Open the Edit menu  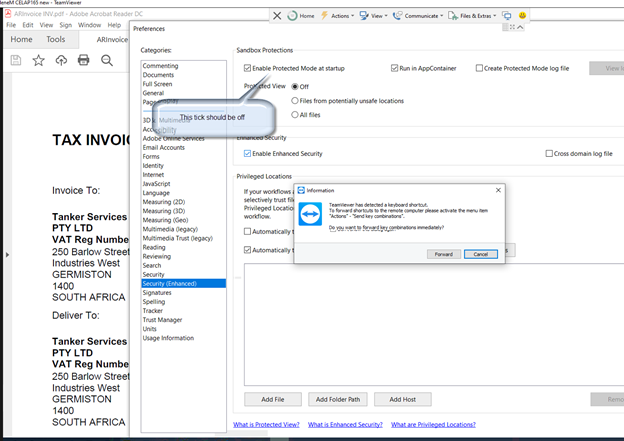29,24
